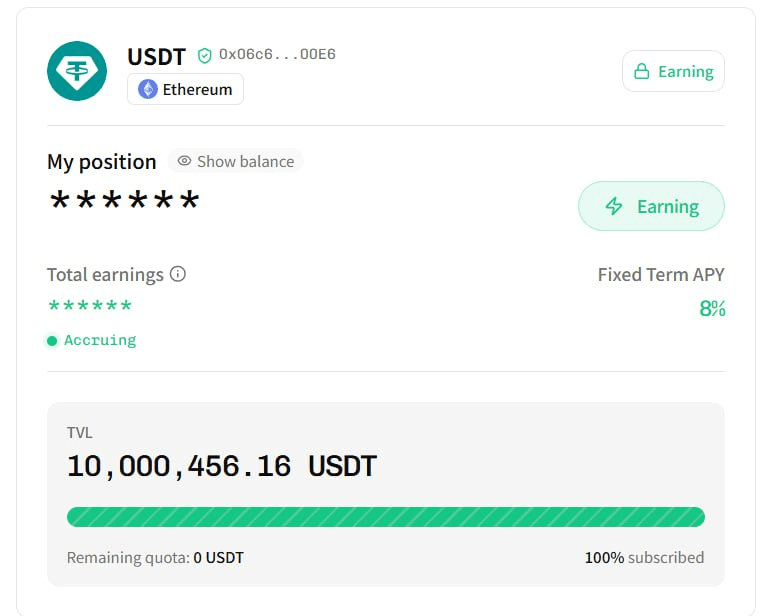Viewport: 769px width, 616px height.
Task: Click the 100% subscribed label
Action: tap(644, 558)
